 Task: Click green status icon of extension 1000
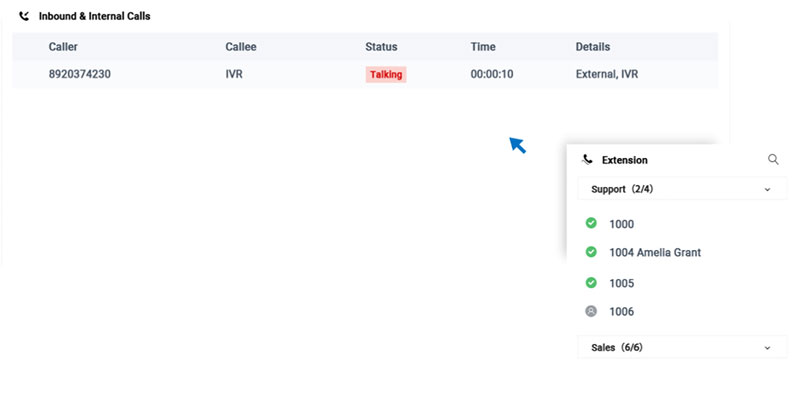pos(591,224)
